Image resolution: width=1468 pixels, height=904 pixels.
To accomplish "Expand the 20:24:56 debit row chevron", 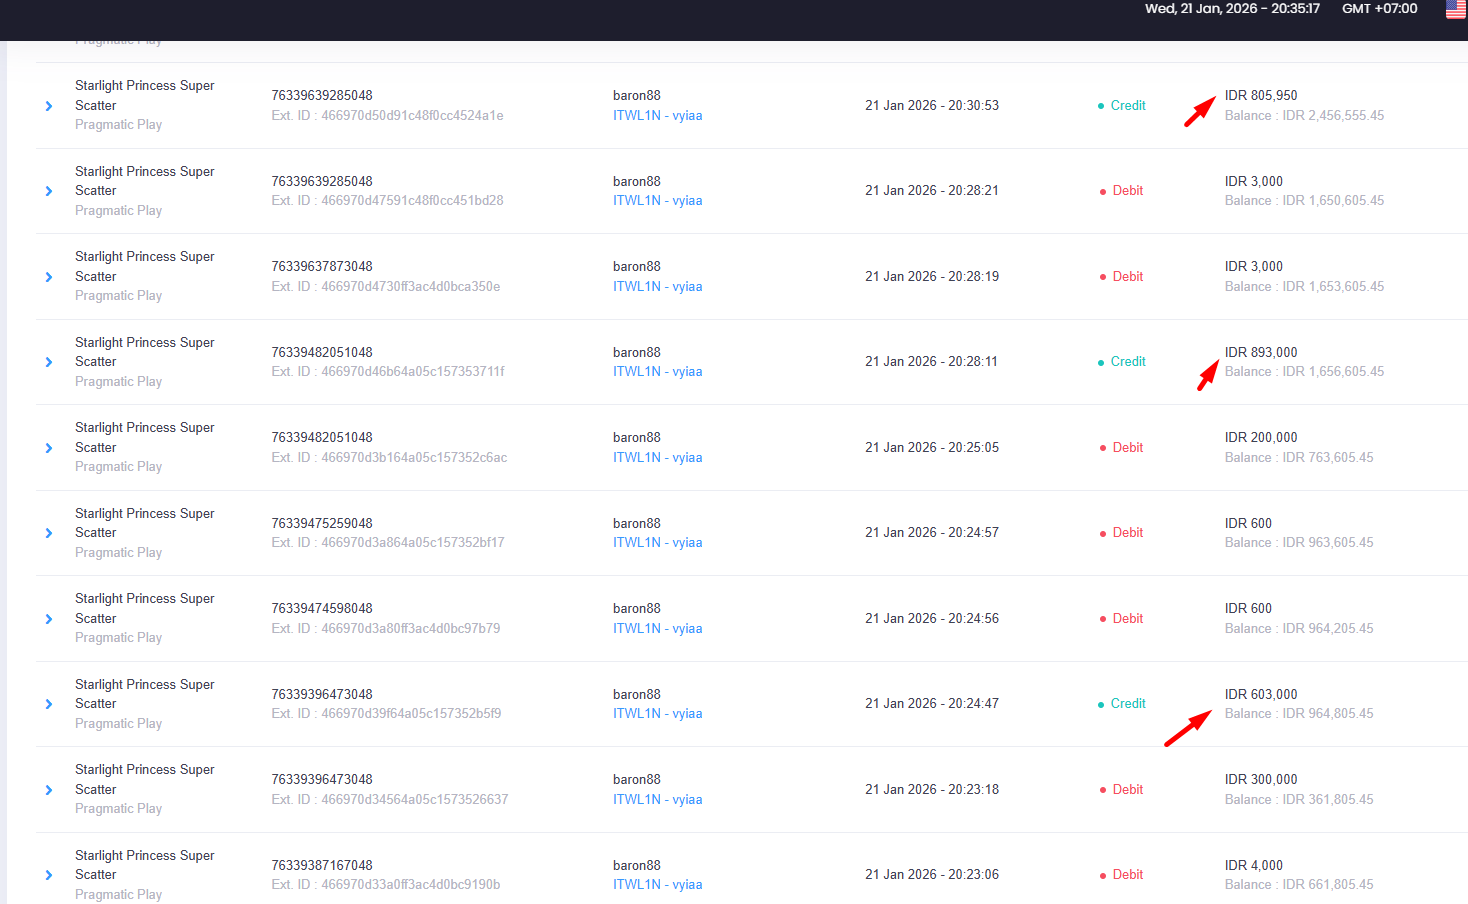I will [49, 619].
